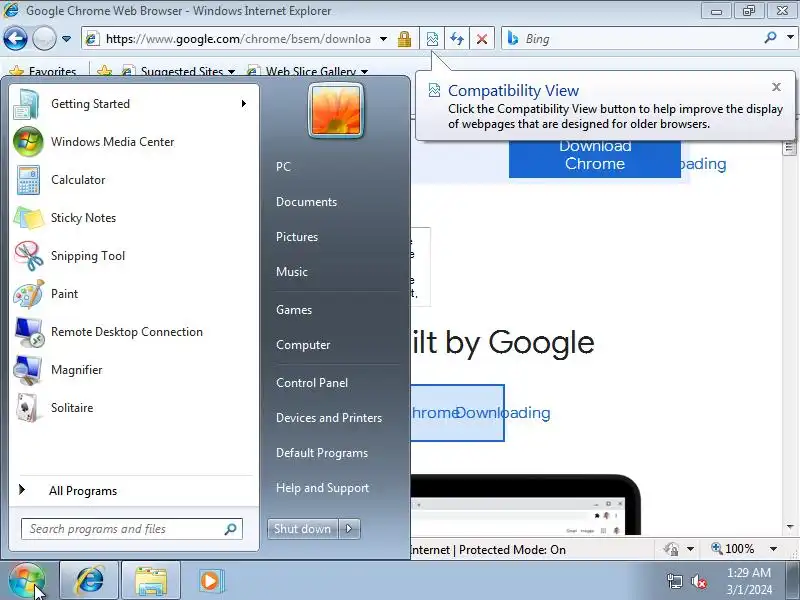Click the muted volume tray icon
Viewport: 800px width, 600px height.
coord(698,581)
